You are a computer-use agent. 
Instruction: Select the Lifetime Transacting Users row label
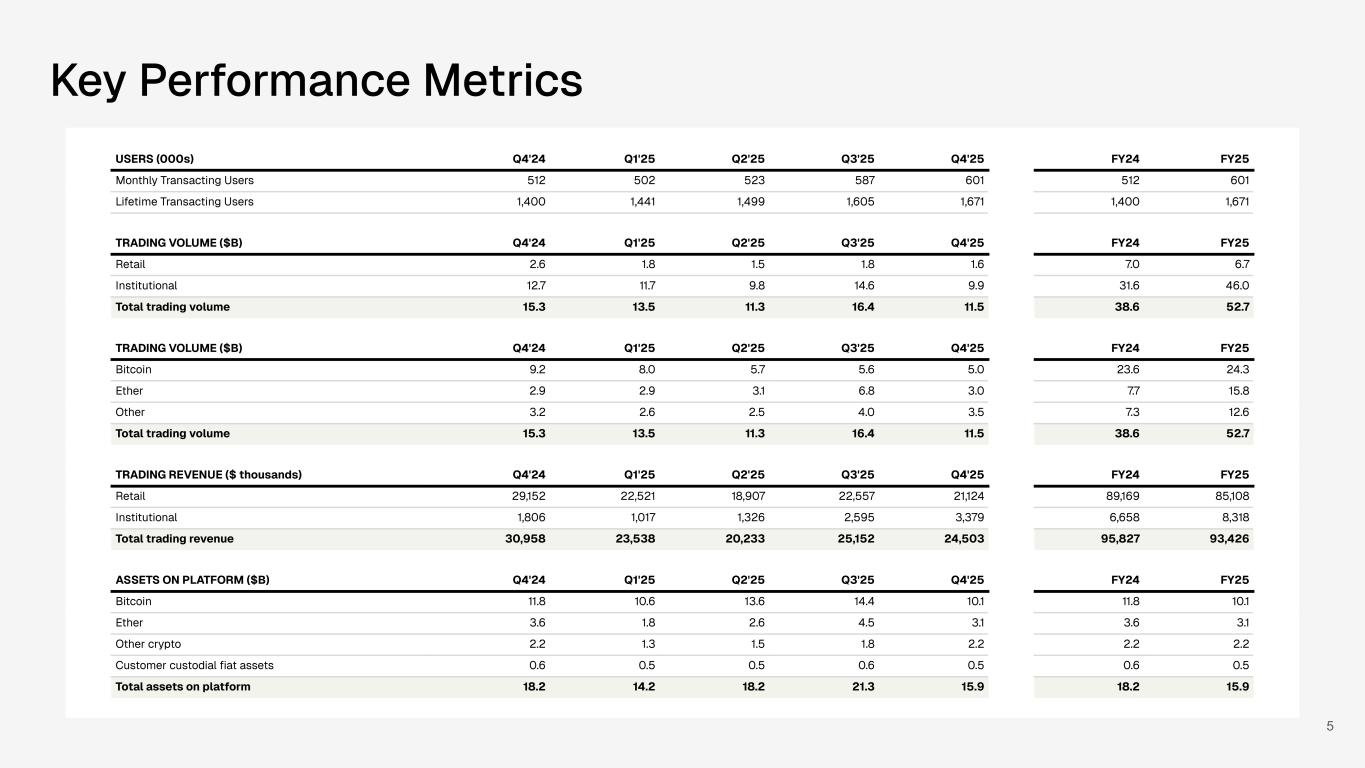click(x=184, y=202)
